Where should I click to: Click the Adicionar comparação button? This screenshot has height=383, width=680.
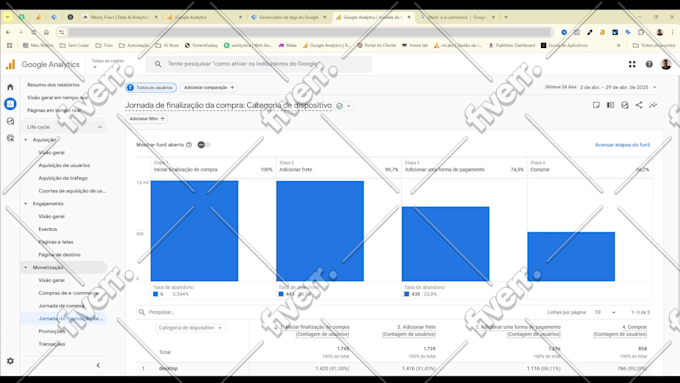point(209,88)
